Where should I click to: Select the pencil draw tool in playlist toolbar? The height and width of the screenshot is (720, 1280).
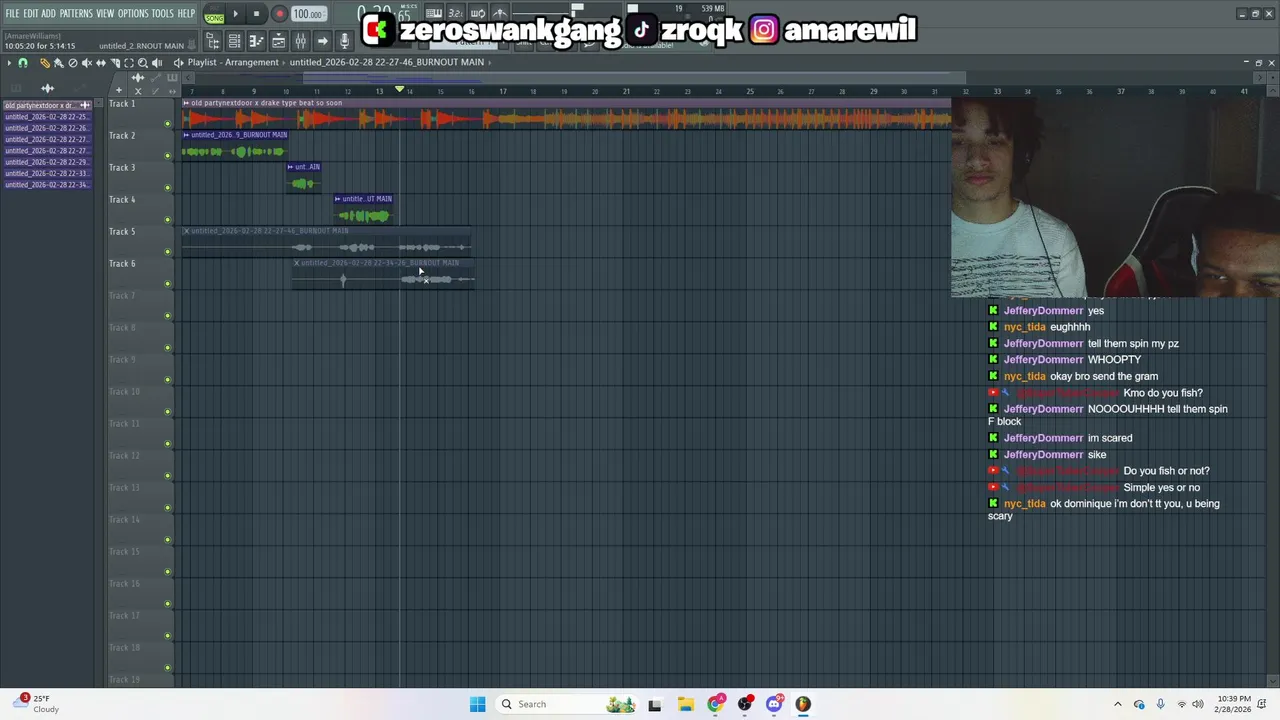tap(45, 63)
